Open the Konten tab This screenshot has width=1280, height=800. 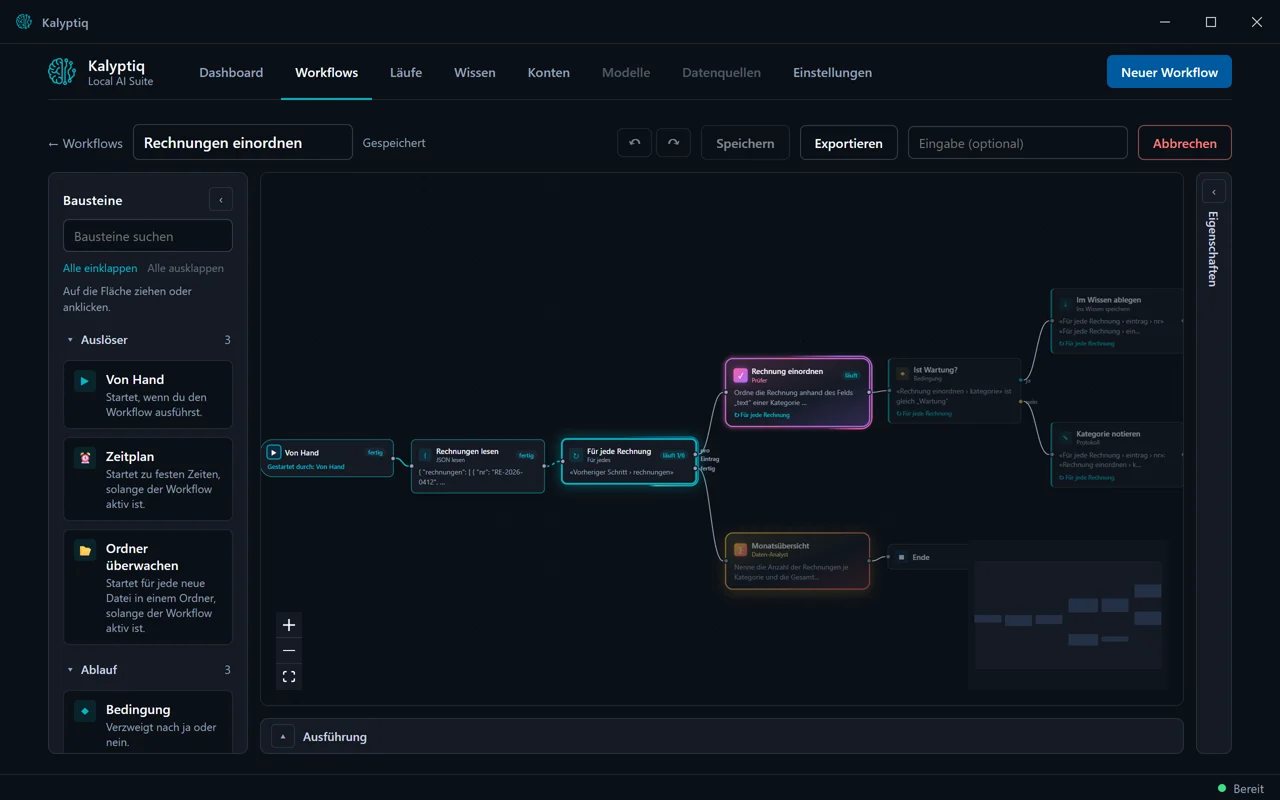coord(549,73)
